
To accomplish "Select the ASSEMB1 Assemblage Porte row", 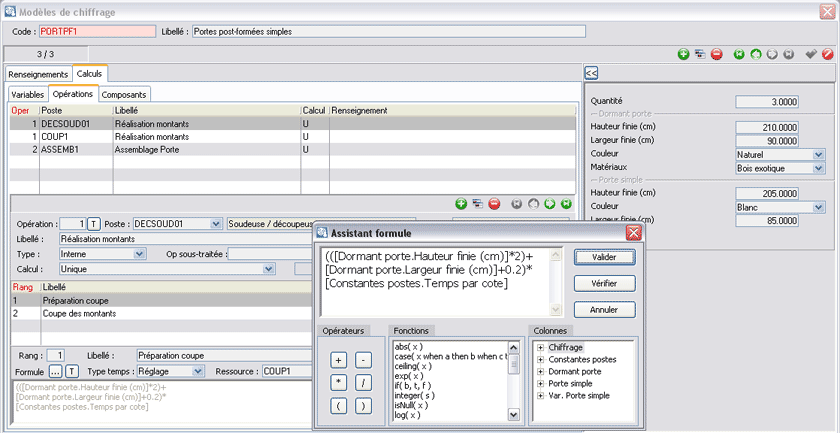I will [292, 150].
